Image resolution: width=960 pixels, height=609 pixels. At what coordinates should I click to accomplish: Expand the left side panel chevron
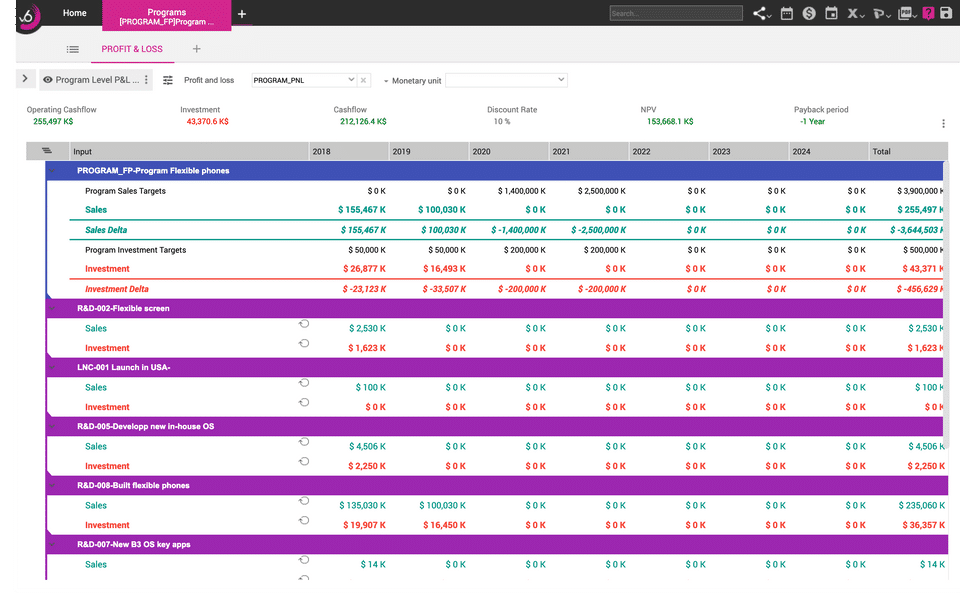click(25, 79)
